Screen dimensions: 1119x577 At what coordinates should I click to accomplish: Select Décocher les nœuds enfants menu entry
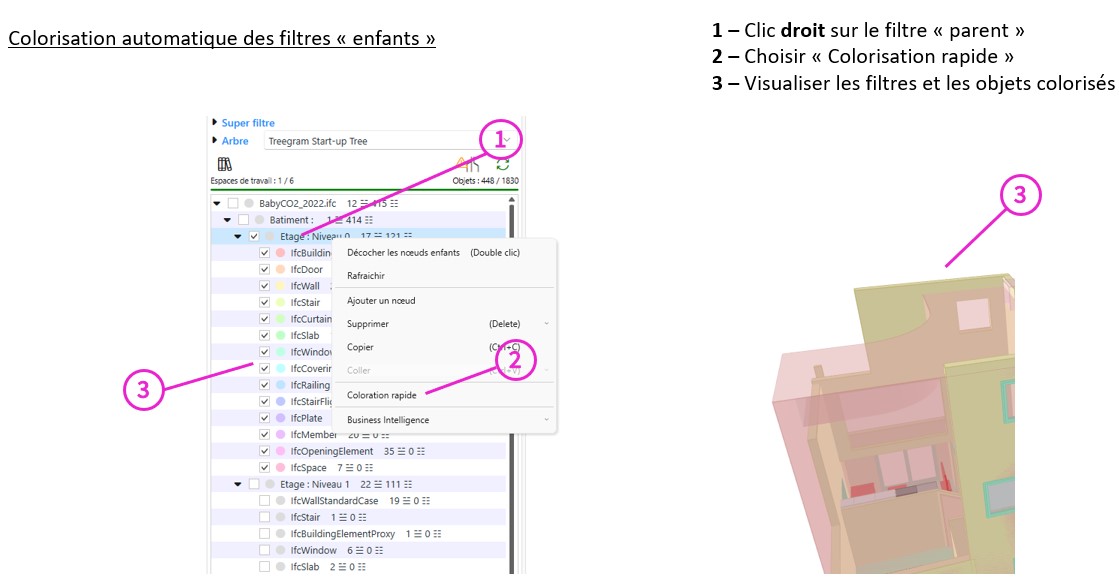(x=403, y=253)
